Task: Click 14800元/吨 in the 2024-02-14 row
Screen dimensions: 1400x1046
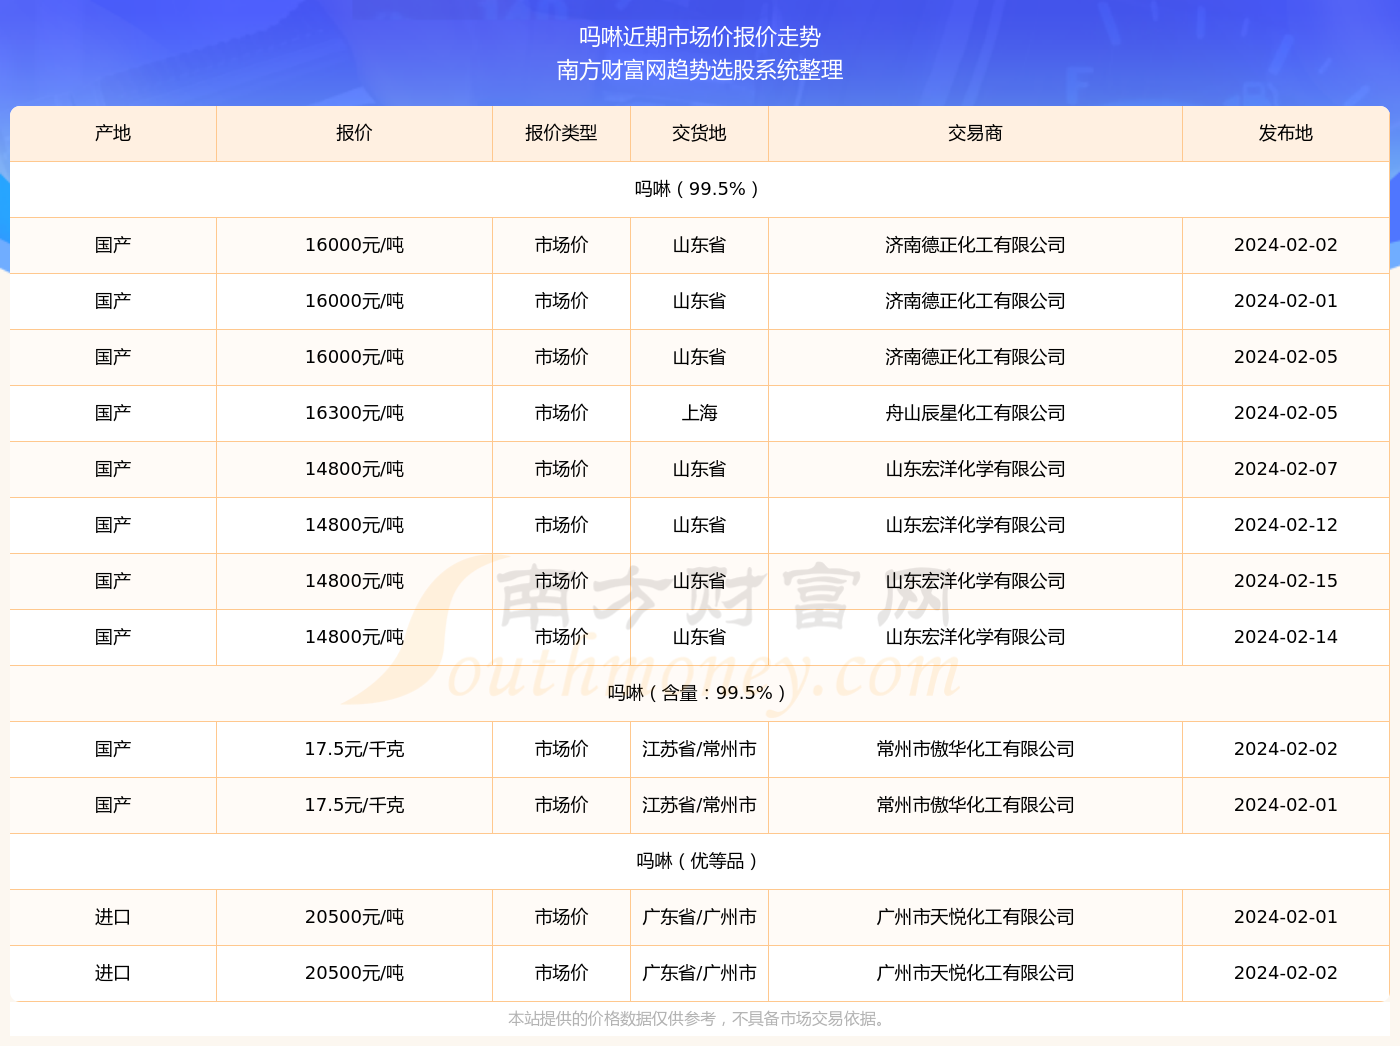Action: [x=354, y=637]
